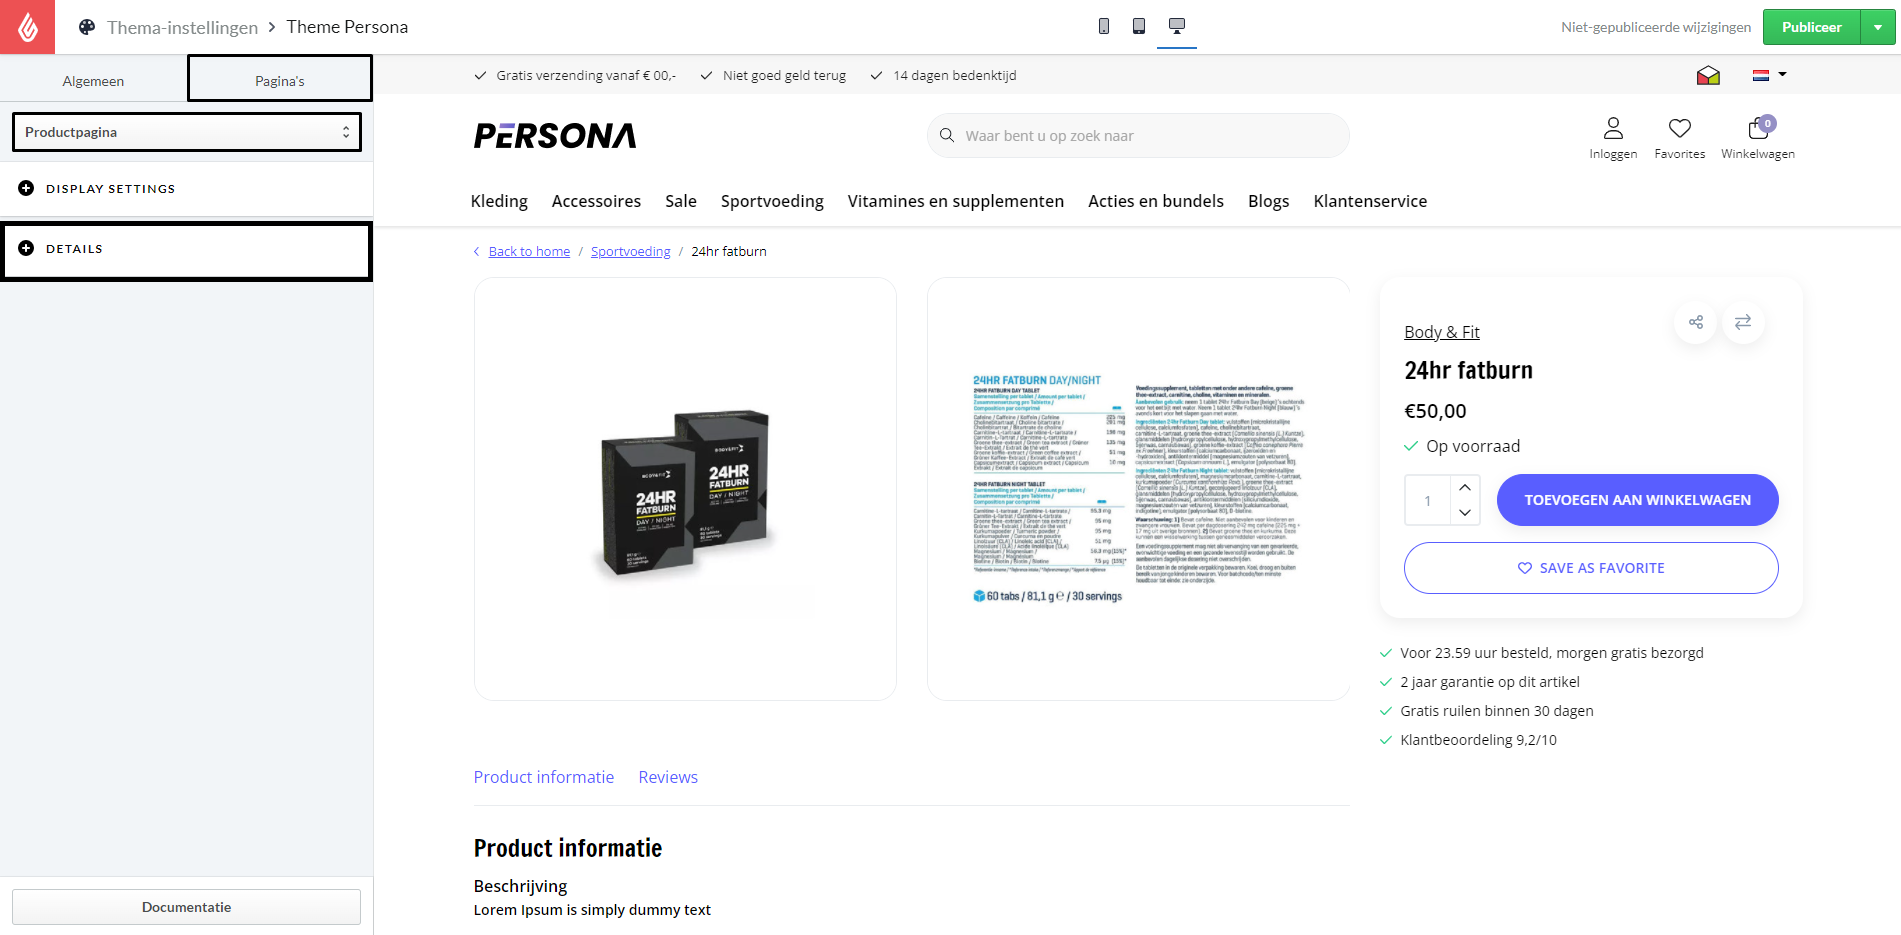Open the language flag dropdown
Screen dimensions: 1901x935
click(1769, 75)
